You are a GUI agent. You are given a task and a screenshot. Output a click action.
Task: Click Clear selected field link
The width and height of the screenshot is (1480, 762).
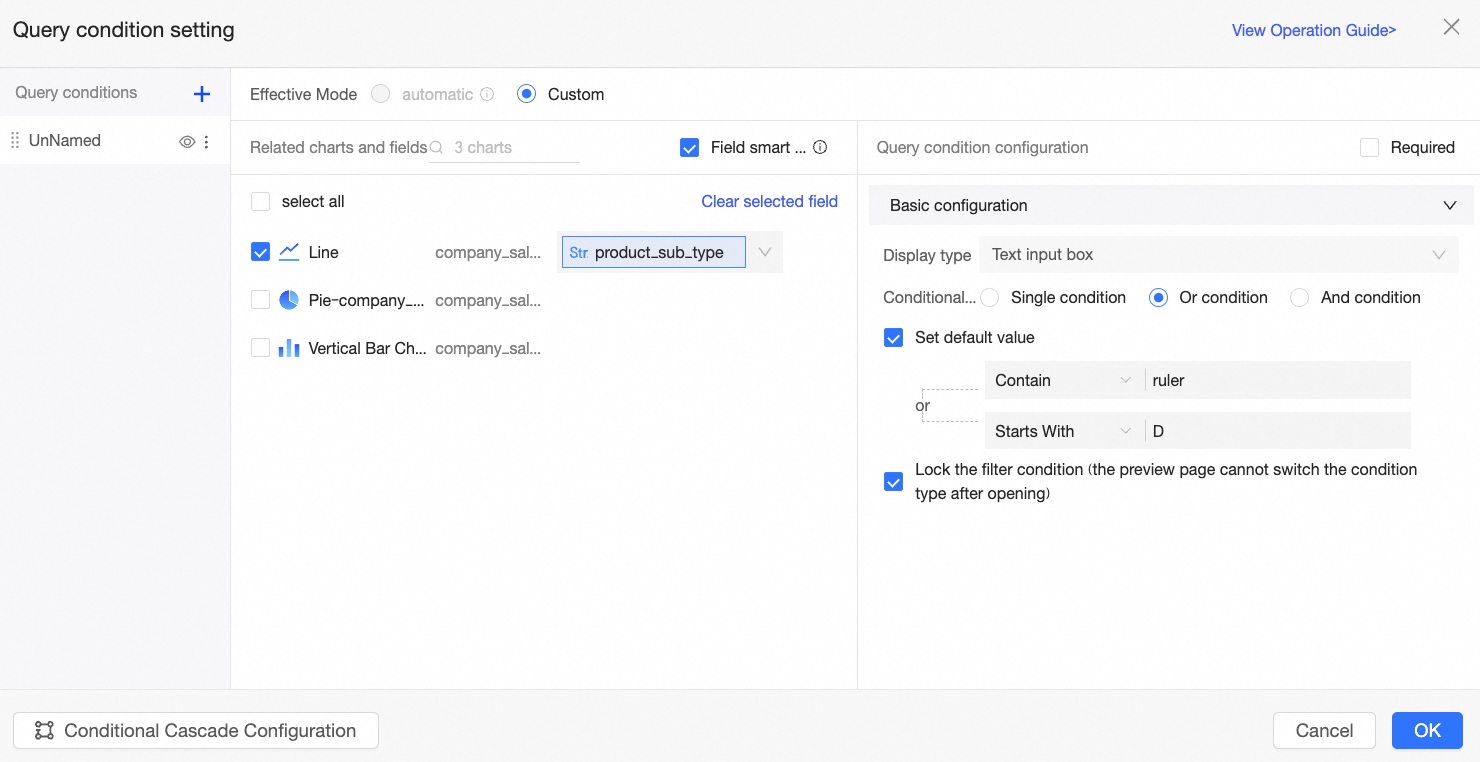tap(769, 201)
